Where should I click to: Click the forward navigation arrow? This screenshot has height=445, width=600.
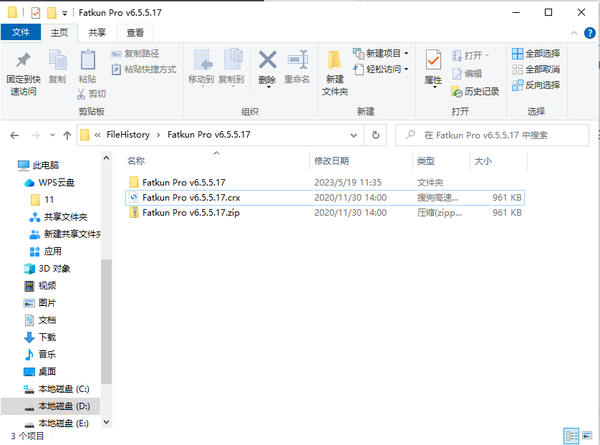[x=36, y=135]
